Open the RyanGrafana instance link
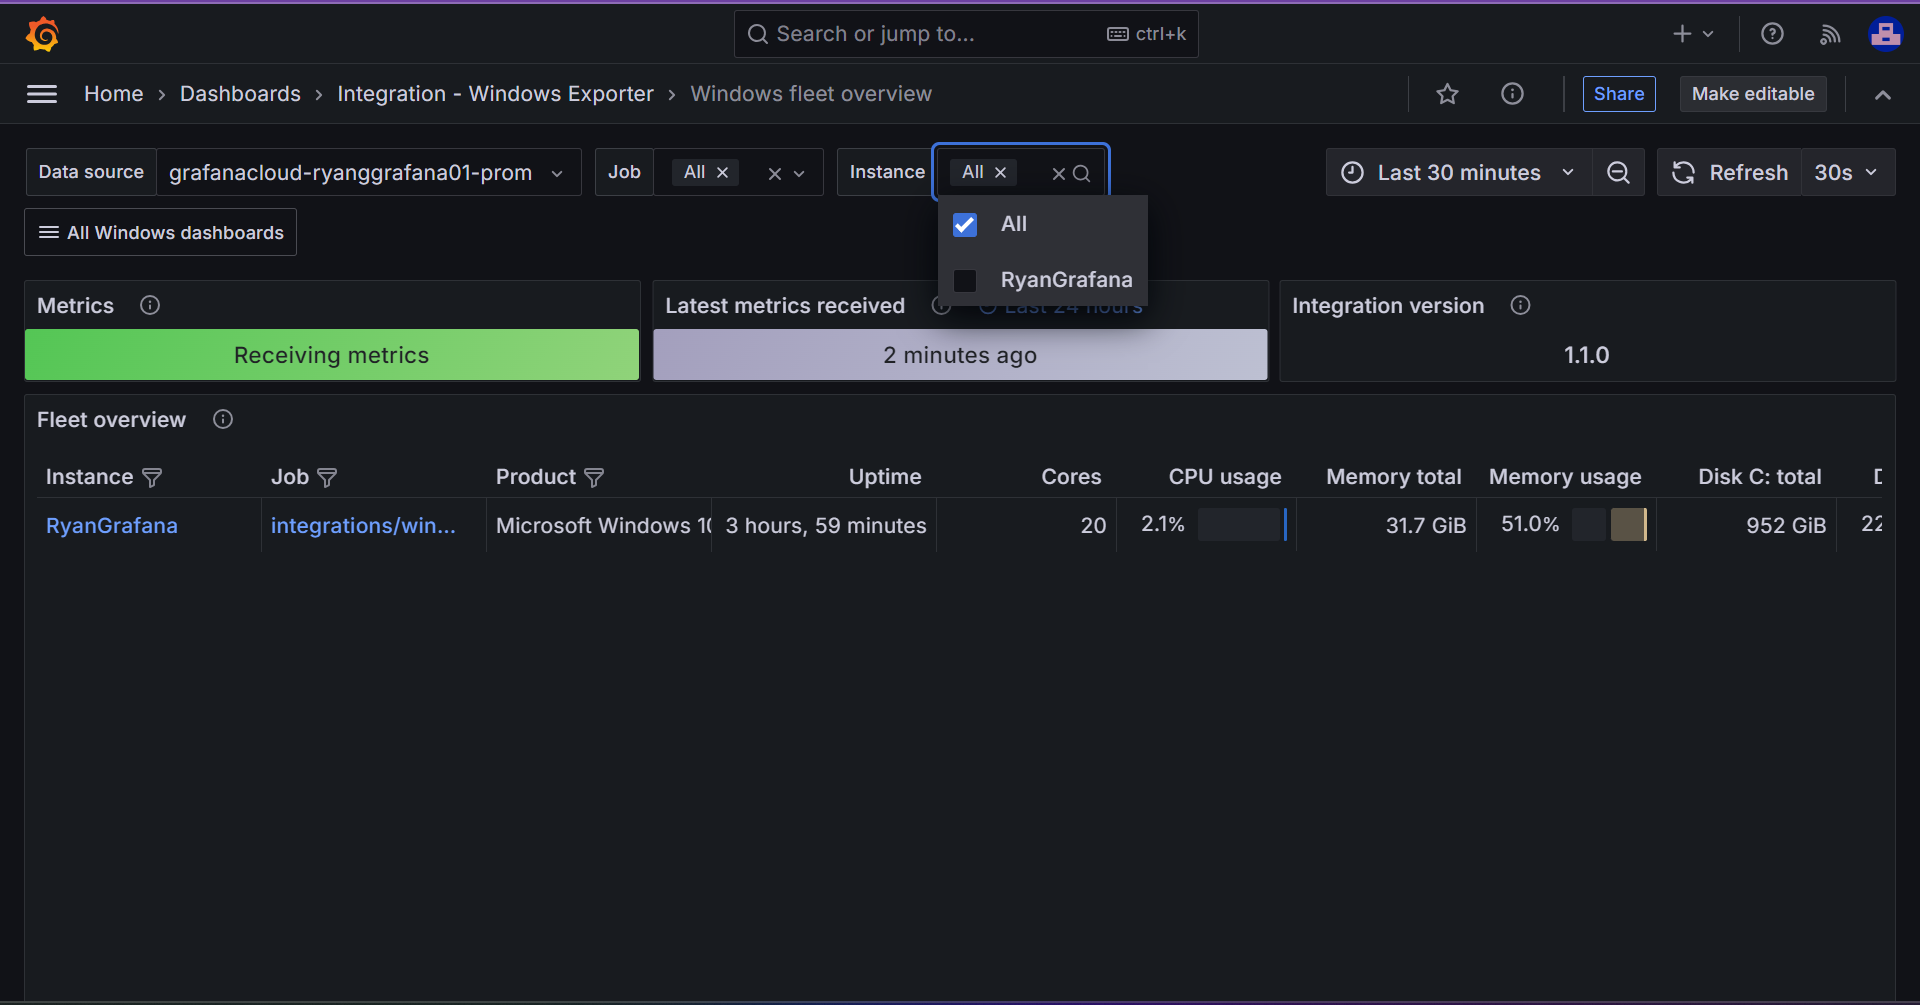This screenshot has width=1920, height=1005. click(x=112, y=526)
